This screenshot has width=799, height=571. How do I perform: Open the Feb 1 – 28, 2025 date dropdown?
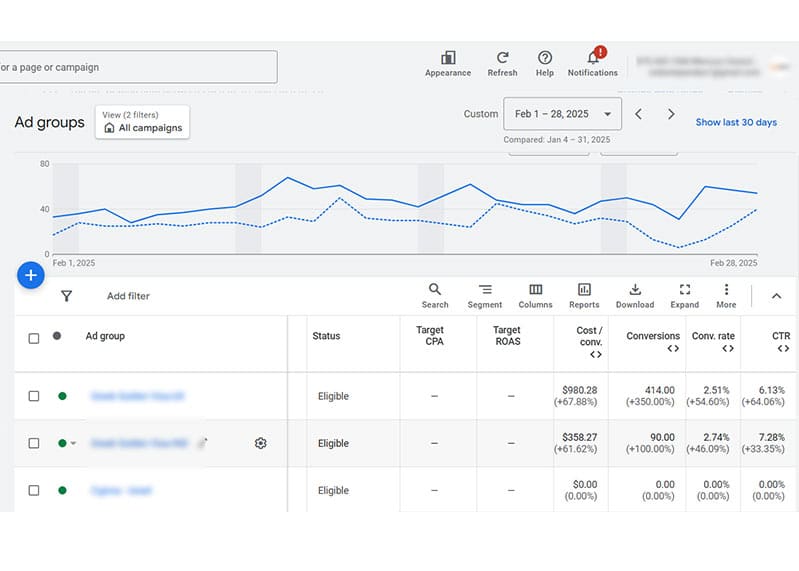click(562, 114)
